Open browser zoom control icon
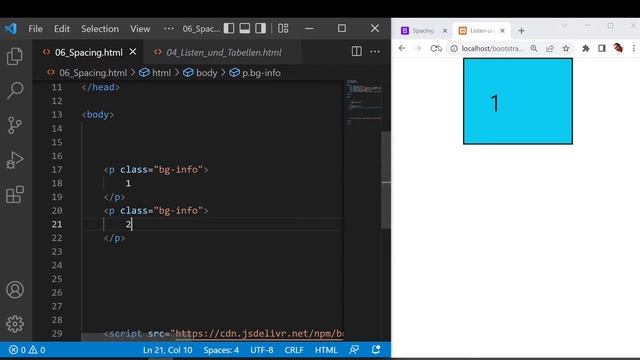 pos(534,48)
